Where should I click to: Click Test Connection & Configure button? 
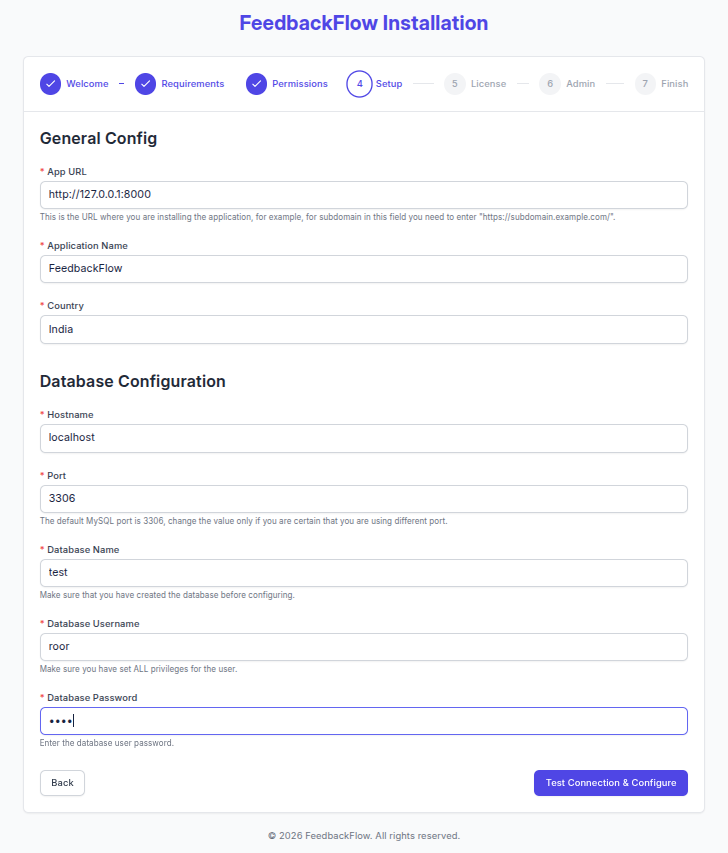(611, 783)
